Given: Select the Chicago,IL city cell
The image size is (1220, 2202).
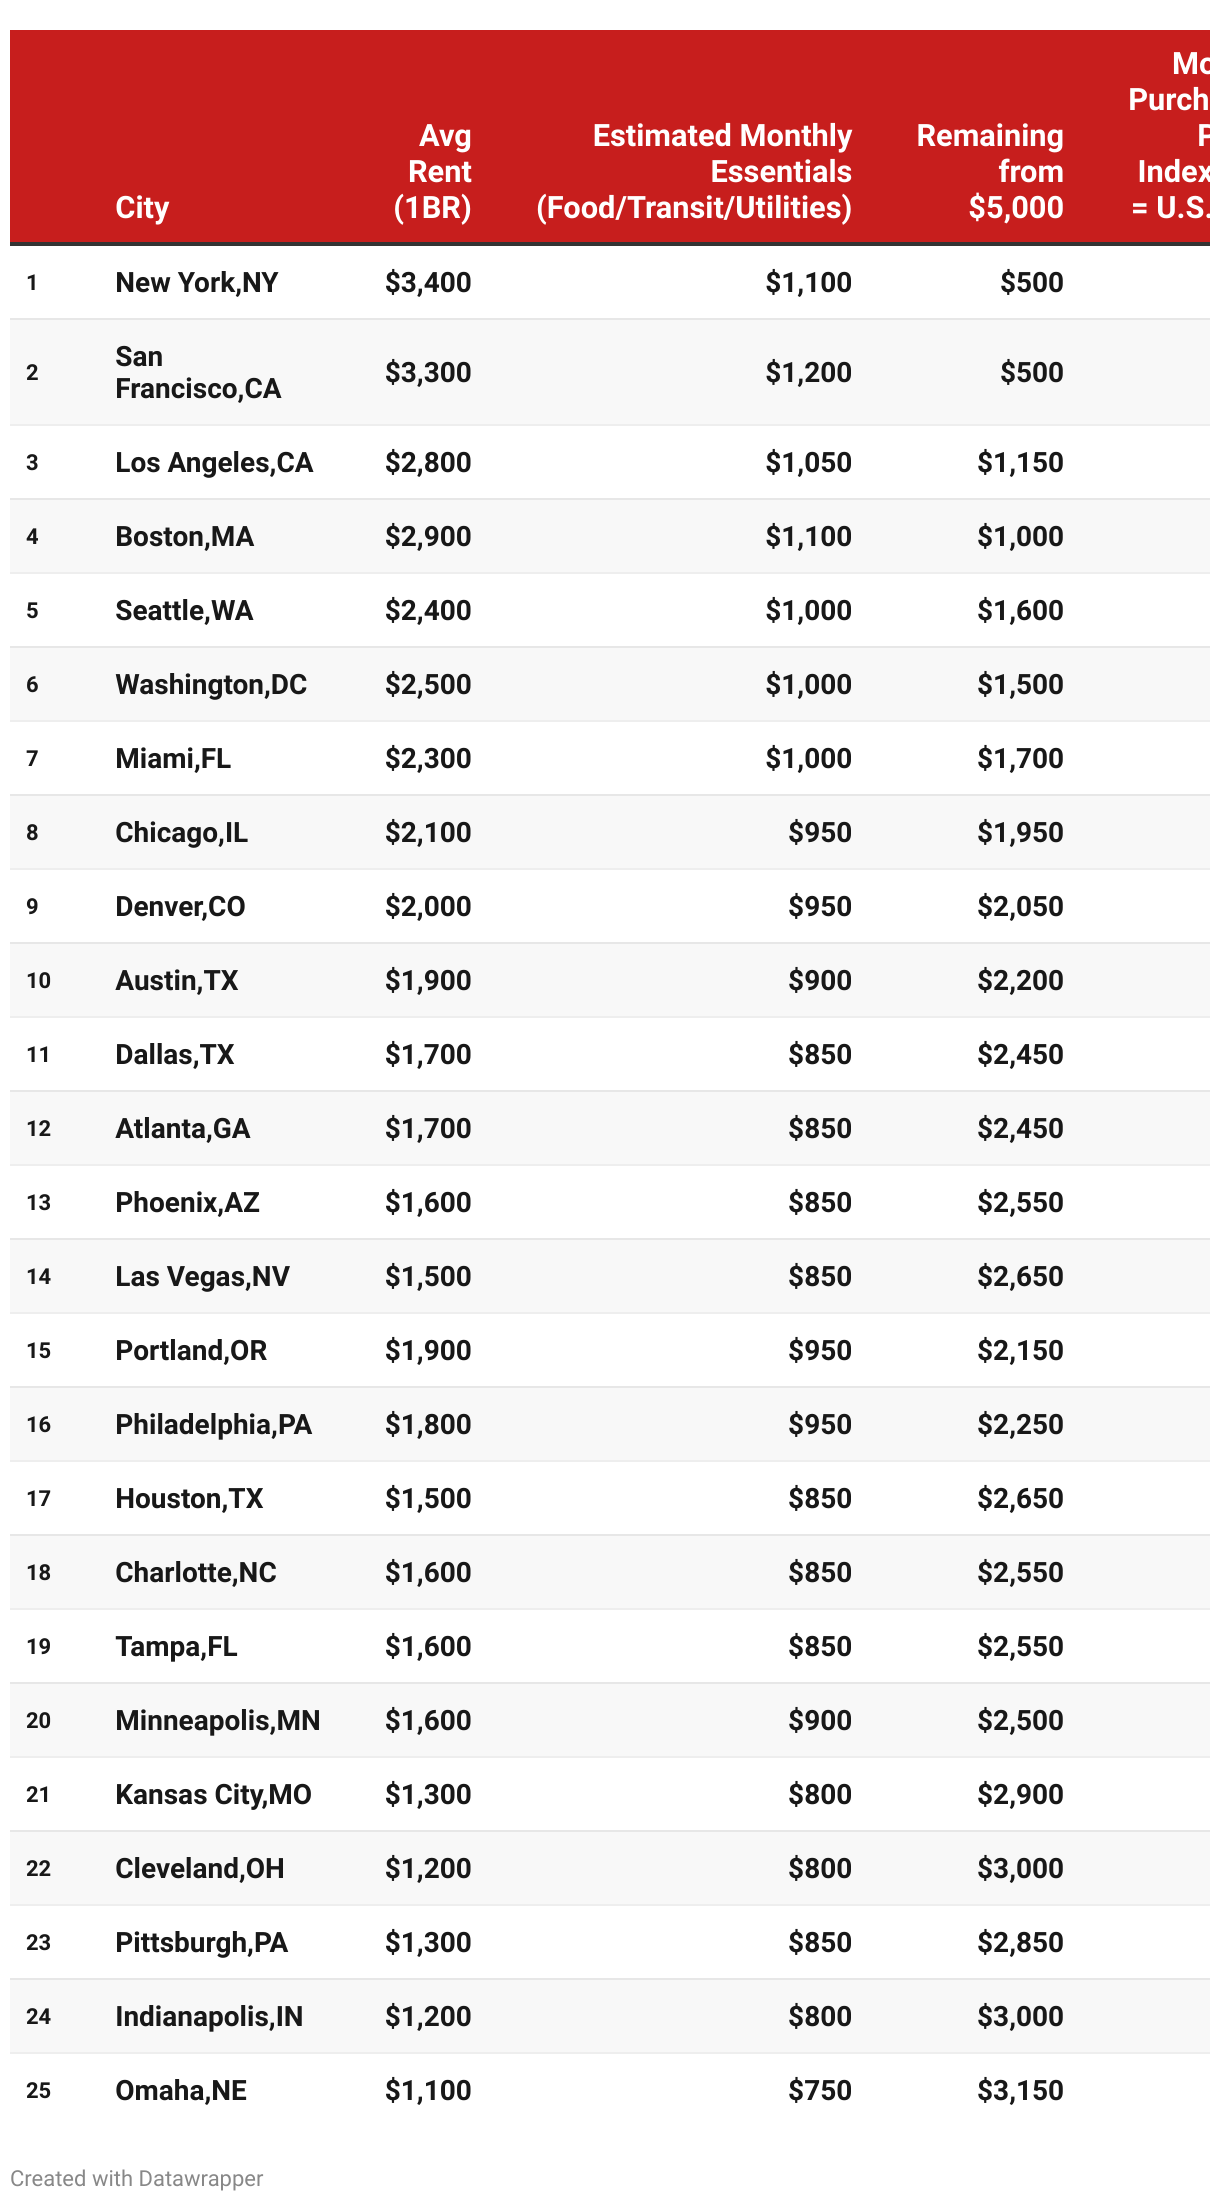Looking at the screenshot, I should point(182,832).
